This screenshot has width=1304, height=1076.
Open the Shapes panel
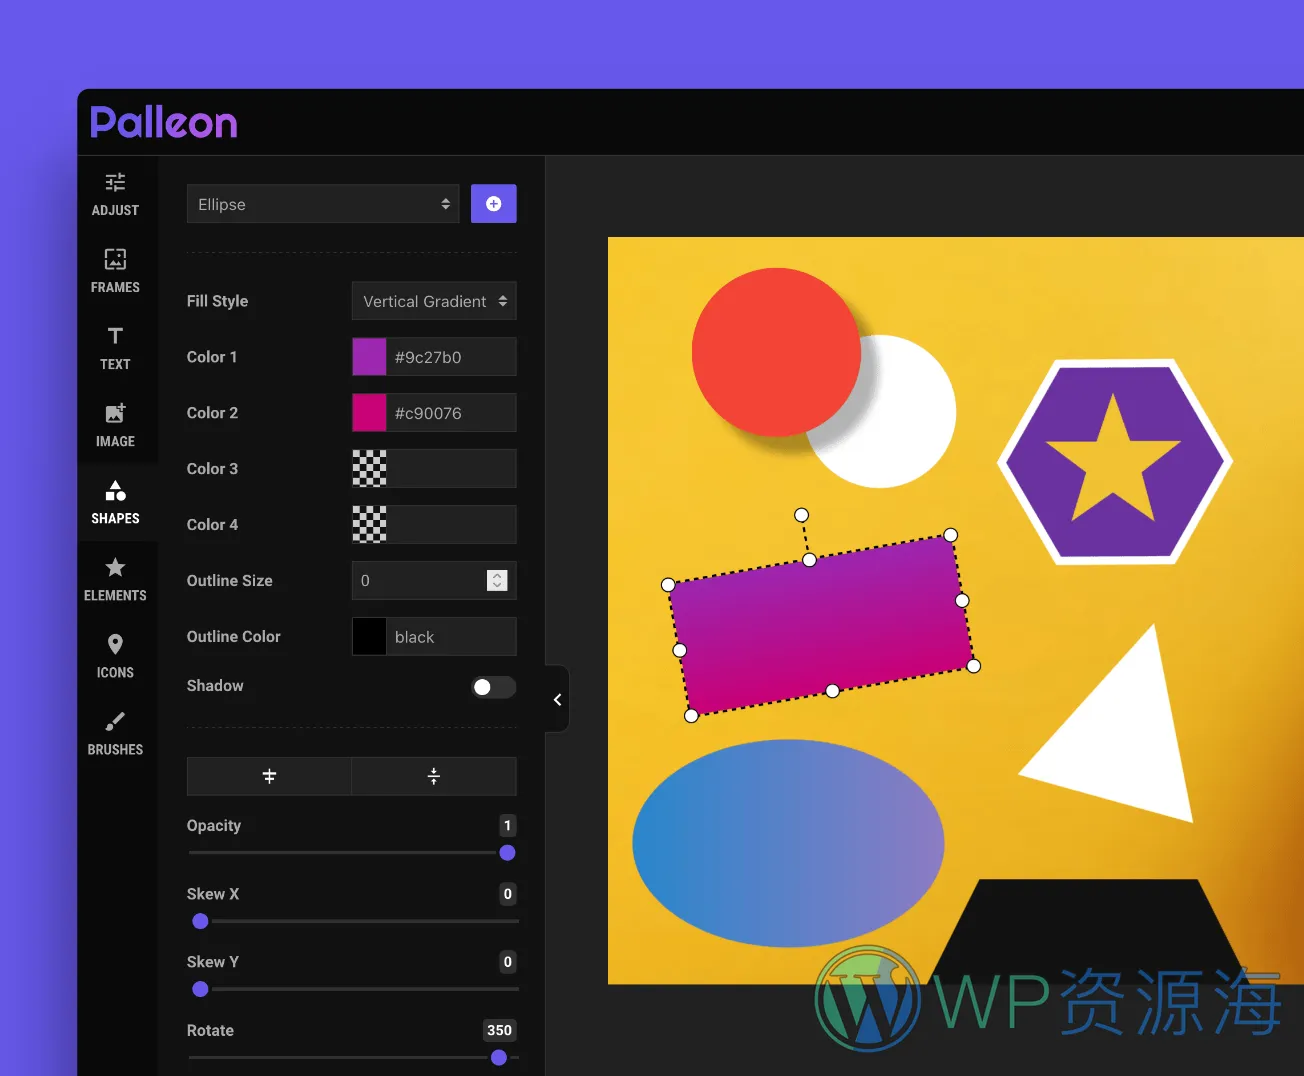tap(115, 501)
